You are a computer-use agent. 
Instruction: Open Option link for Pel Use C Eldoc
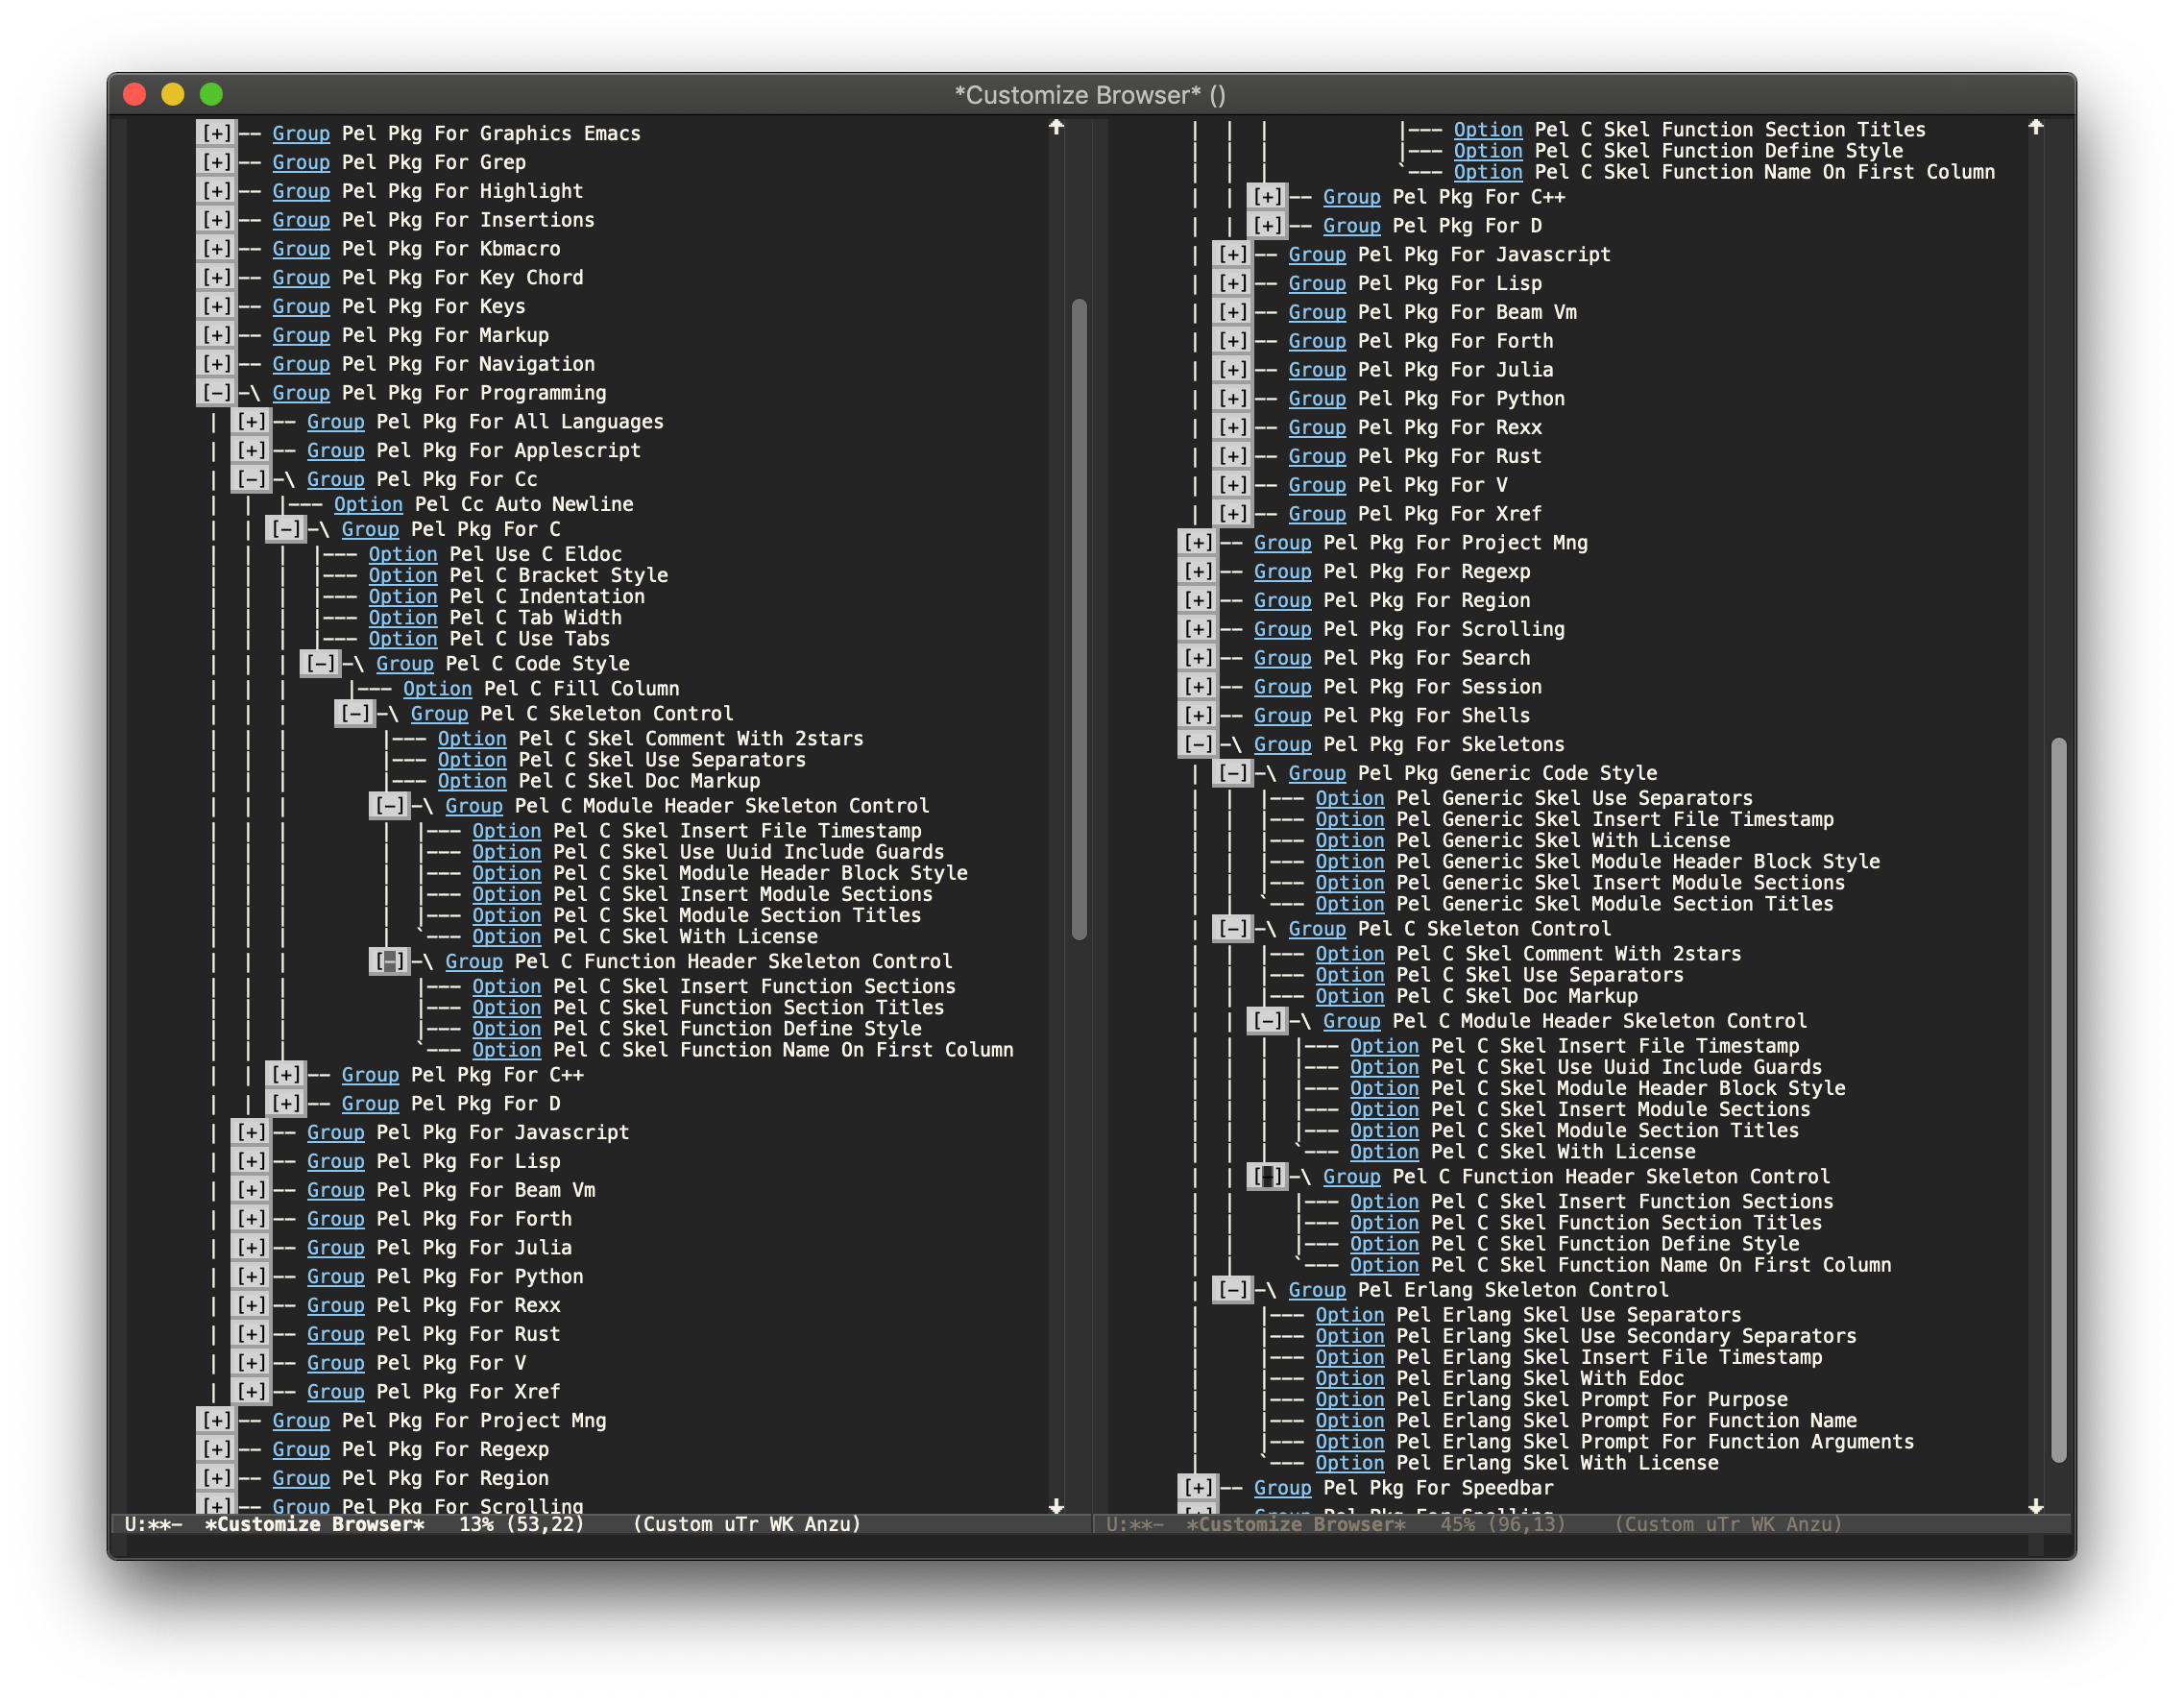tap(403, 554)
